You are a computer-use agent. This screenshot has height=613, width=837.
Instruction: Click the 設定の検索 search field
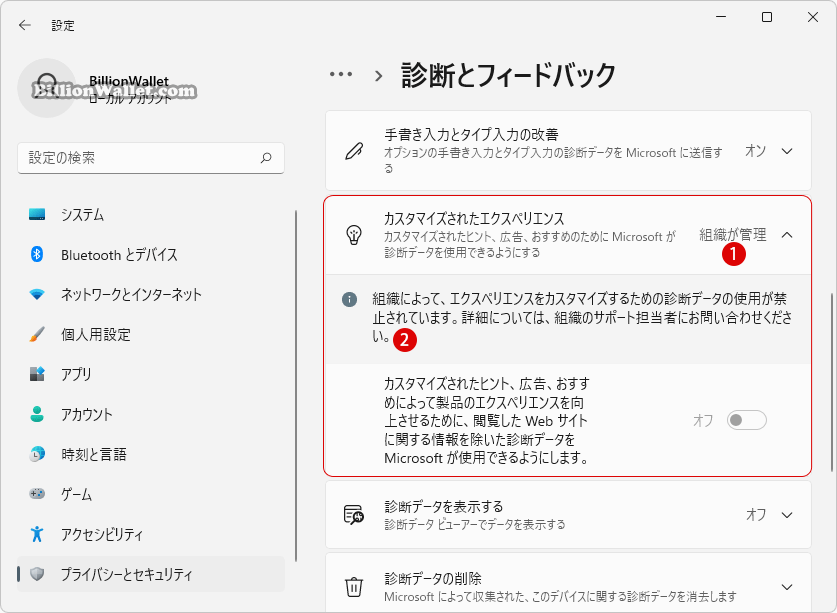click(x=151, y=158)
